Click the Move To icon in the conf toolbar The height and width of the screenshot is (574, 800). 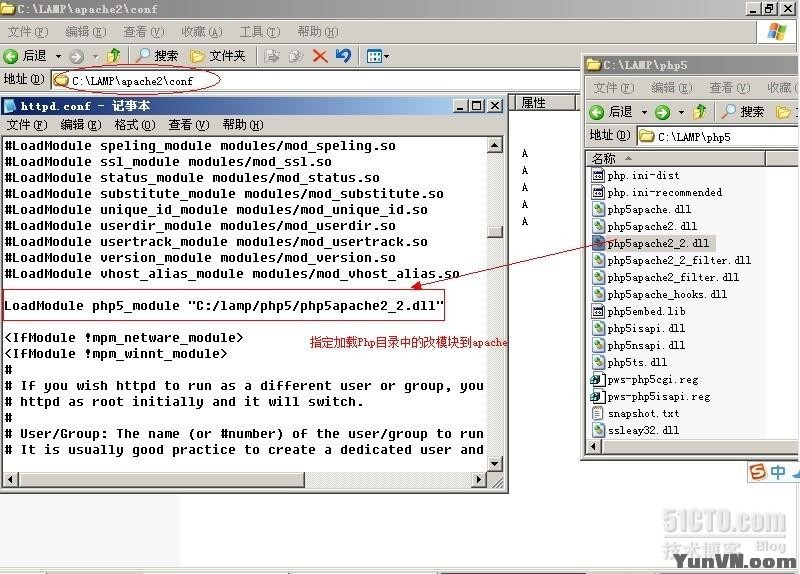[x=272, y=56]
